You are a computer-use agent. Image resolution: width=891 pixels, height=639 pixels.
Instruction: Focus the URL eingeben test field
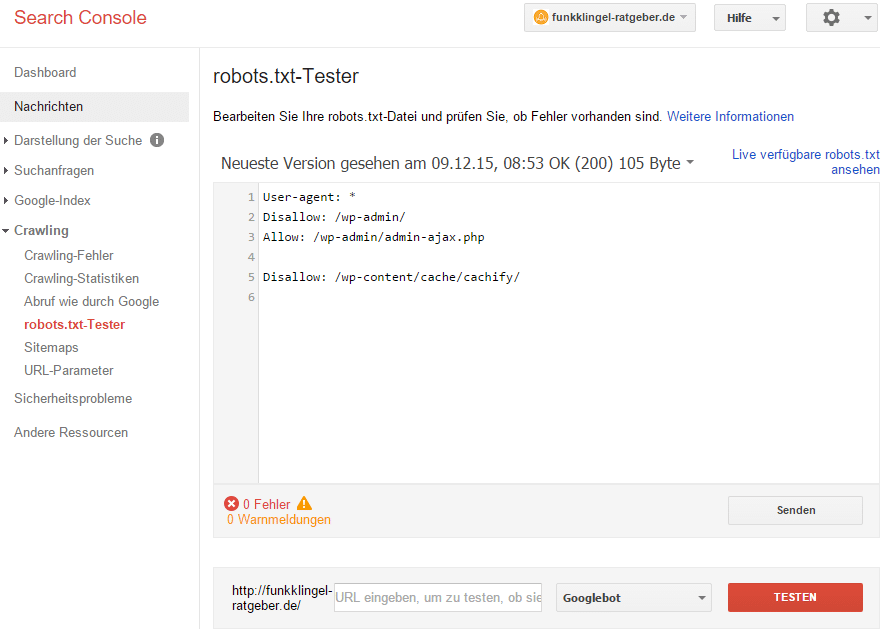438,598
